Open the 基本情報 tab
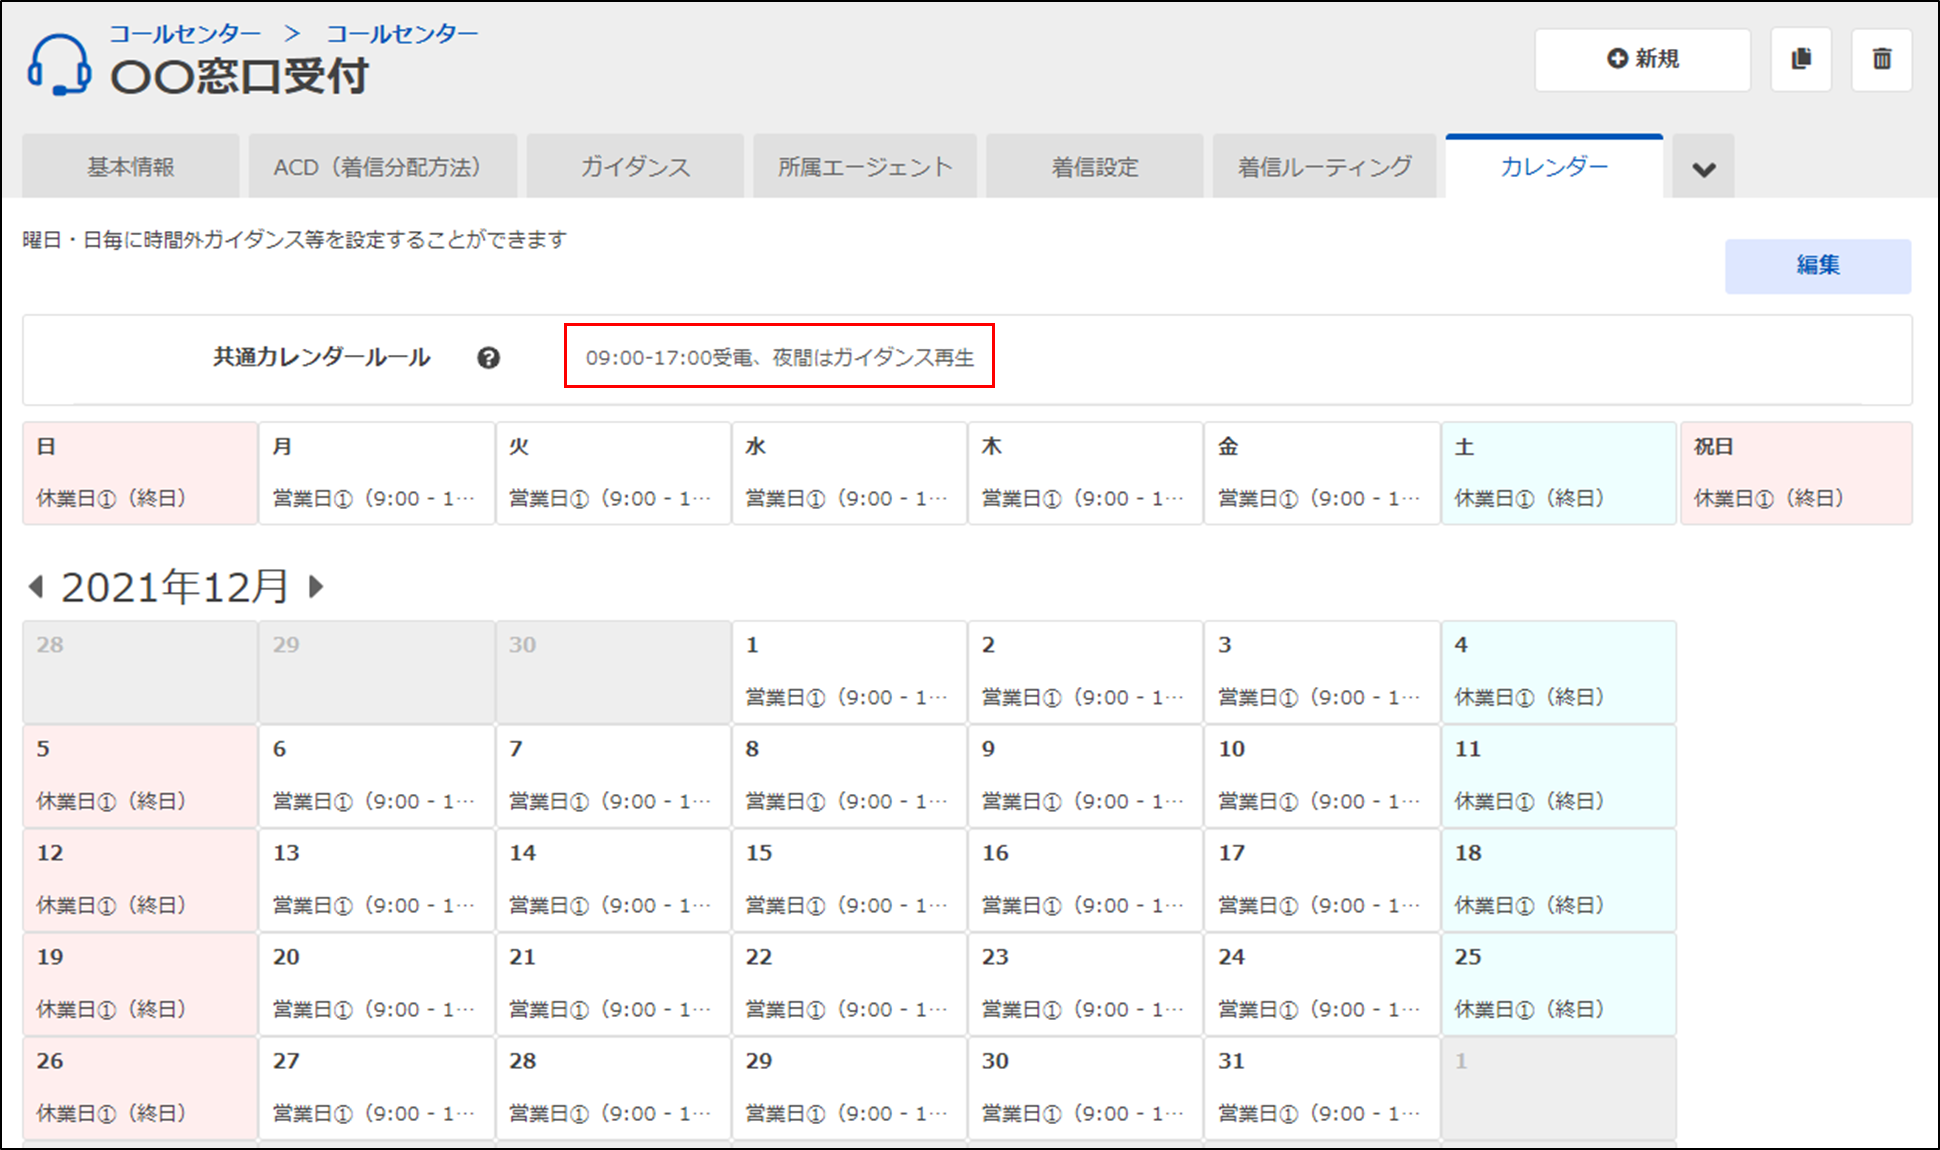The image size is (1940, 1150). click(131, 167)
